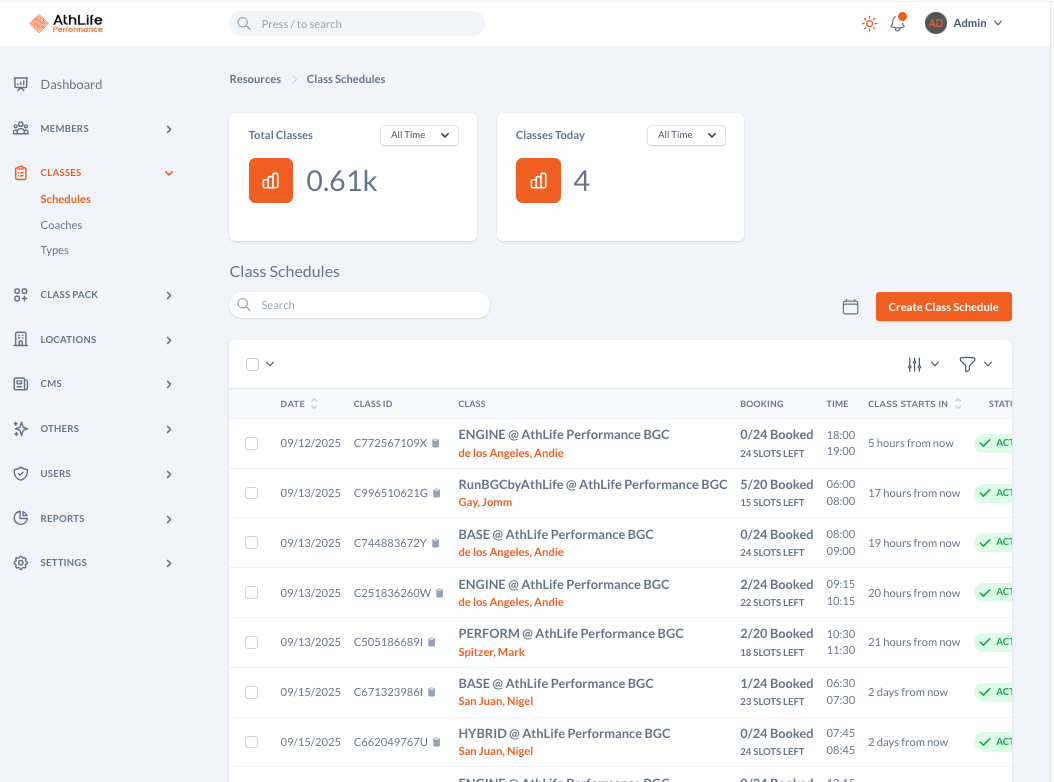This screenshot has width=1054, height=782.
Task: Open the calendar view icon near Create Class Schedule
Action: 851,307
